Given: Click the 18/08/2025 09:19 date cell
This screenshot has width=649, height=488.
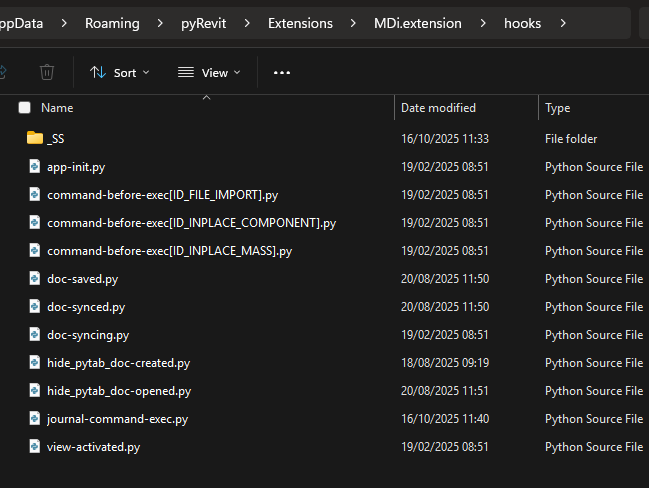Looking at the screenshot, I should (445, 363).
